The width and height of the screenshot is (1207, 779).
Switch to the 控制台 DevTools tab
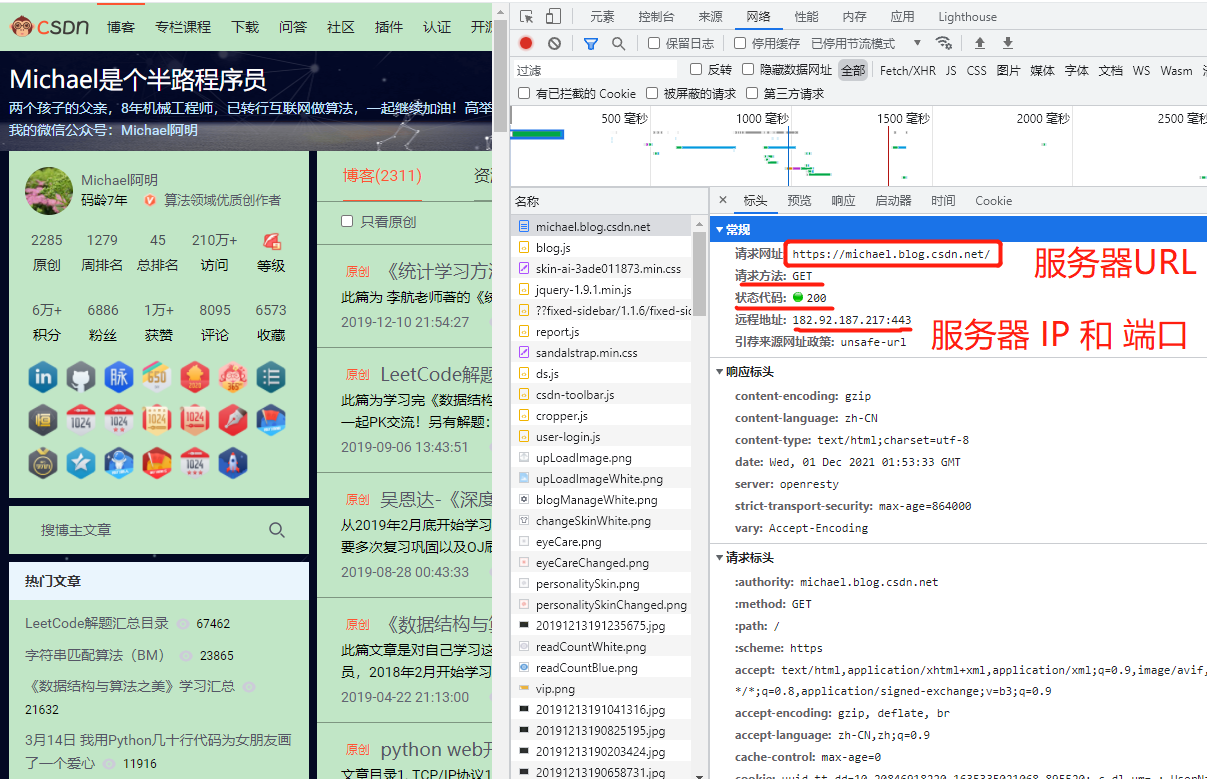tap(656, 17)
